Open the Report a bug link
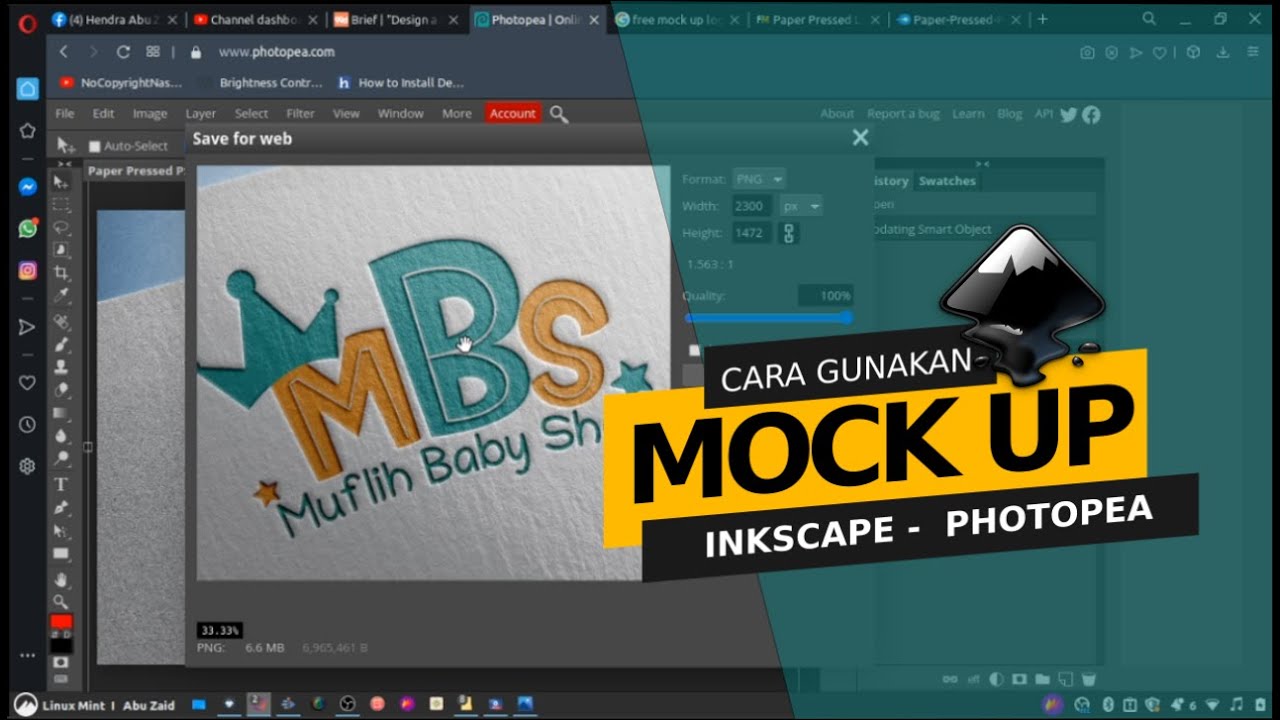This screenshot has width=1280, height=720. 903,114
